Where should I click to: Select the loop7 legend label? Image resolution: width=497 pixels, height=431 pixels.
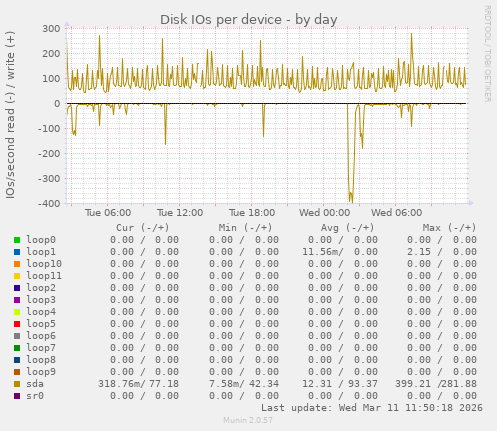coord(41,348)
